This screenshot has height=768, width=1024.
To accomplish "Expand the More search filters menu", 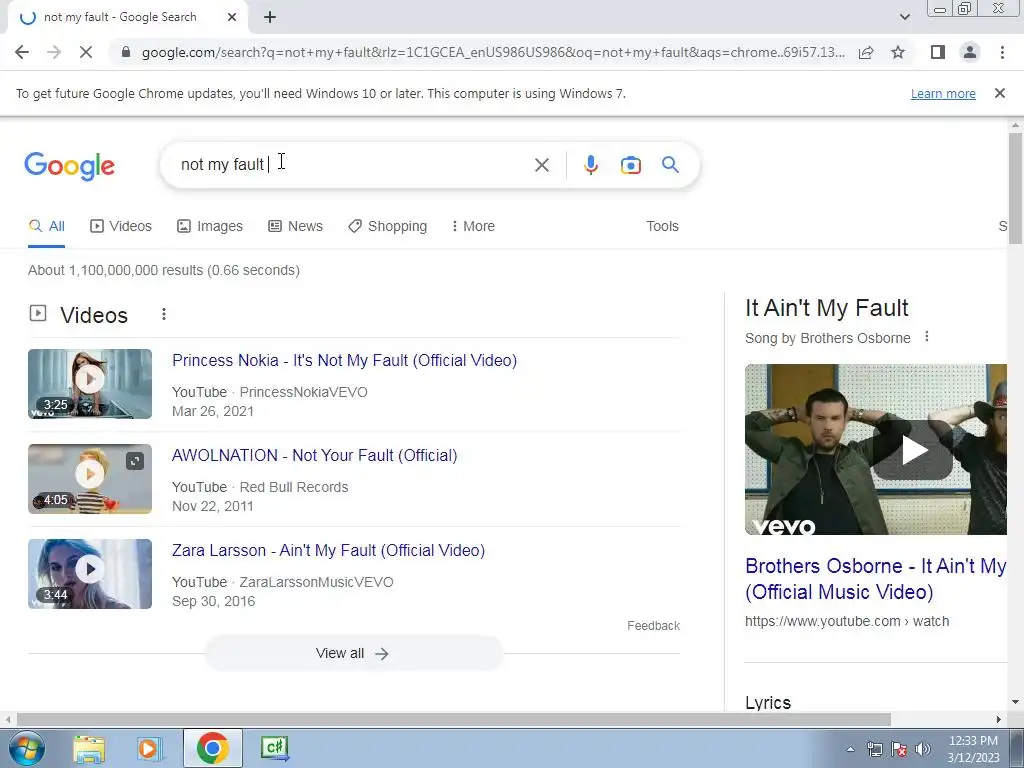I will tap(473, 226).
